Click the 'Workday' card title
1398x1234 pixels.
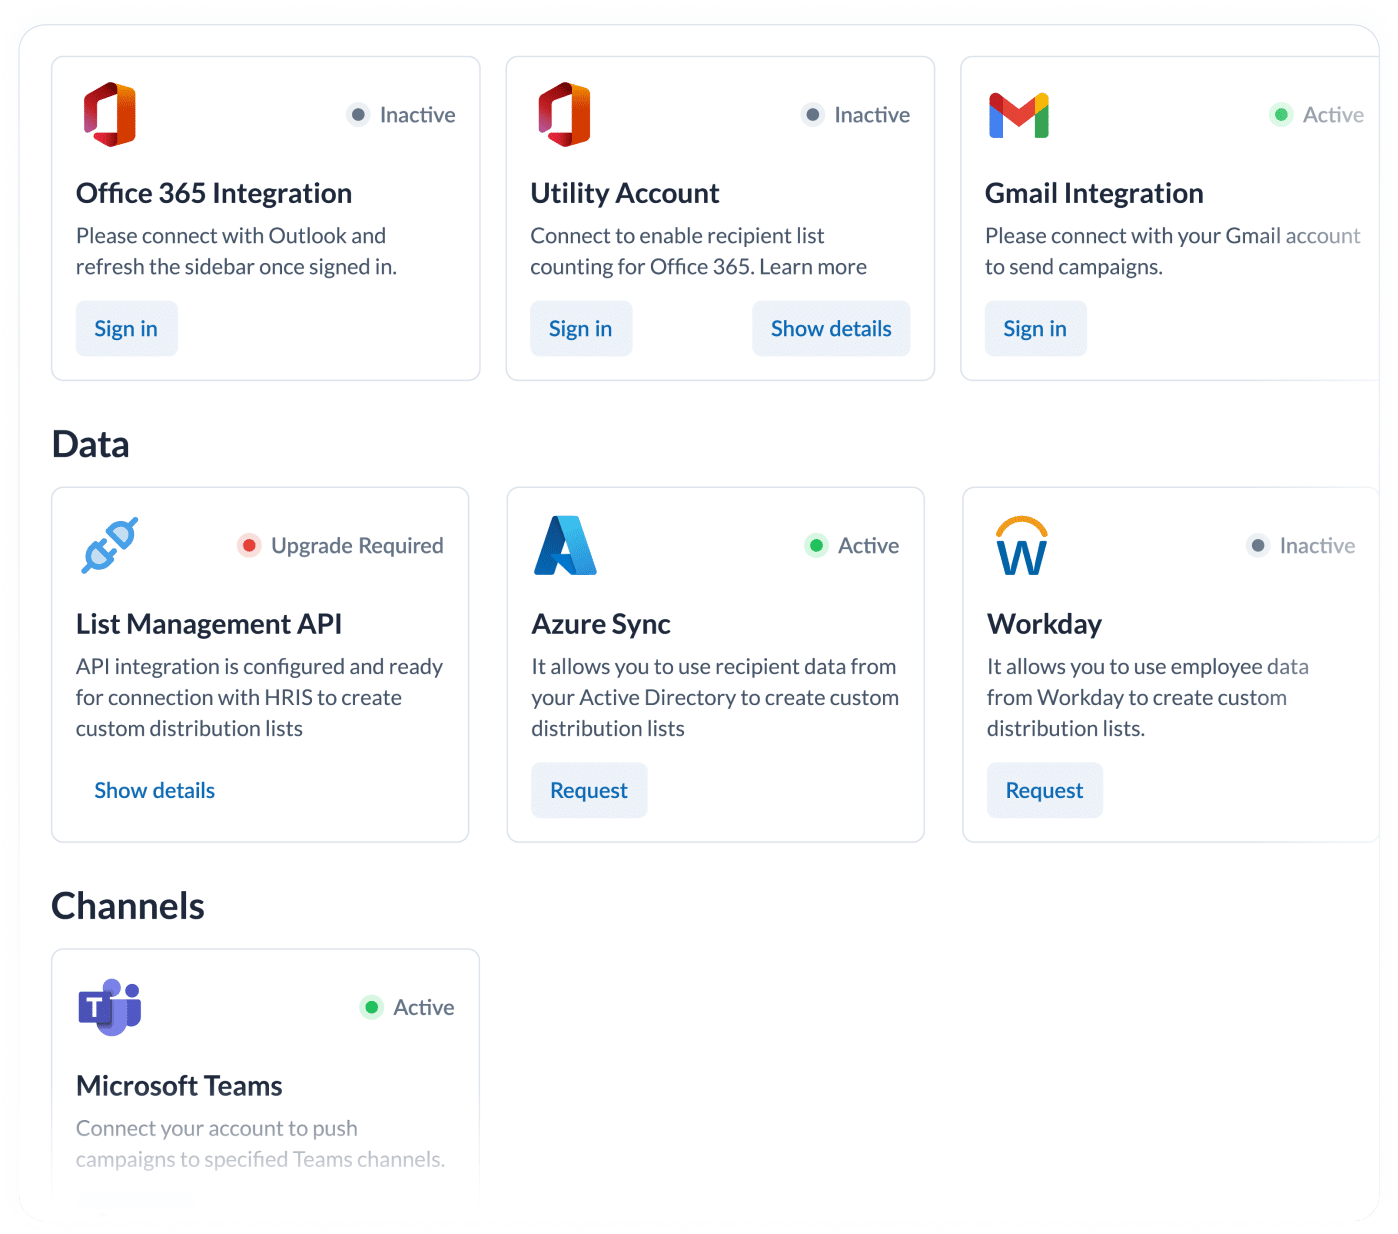click(1044, 624)
